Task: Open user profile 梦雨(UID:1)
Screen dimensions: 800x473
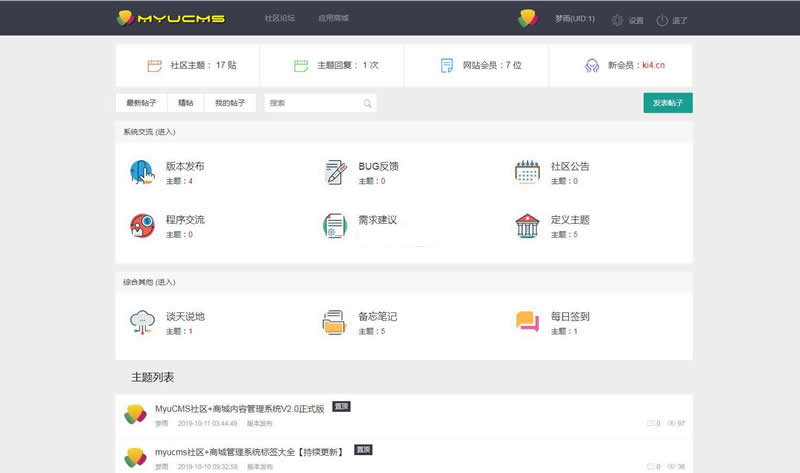Action: (575, 19)
